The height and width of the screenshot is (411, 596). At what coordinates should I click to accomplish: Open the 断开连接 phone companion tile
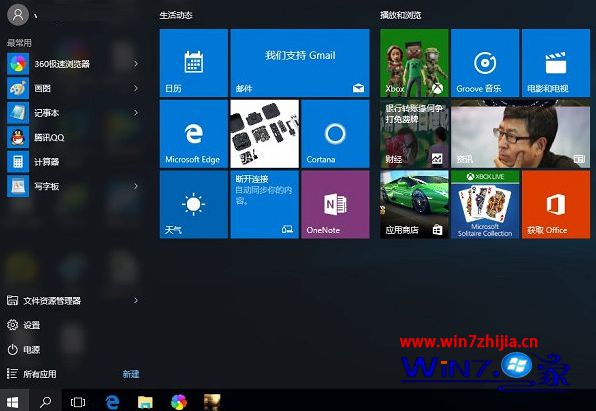click(265, 205)
